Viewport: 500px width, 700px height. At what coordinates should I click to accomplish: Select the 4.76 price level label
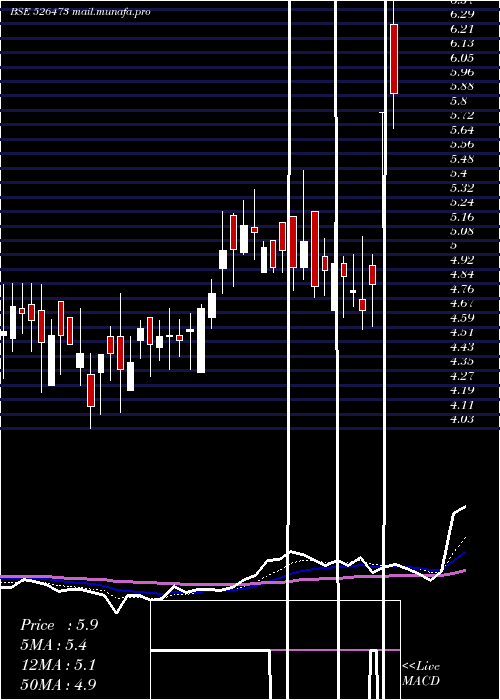[462, 289]
